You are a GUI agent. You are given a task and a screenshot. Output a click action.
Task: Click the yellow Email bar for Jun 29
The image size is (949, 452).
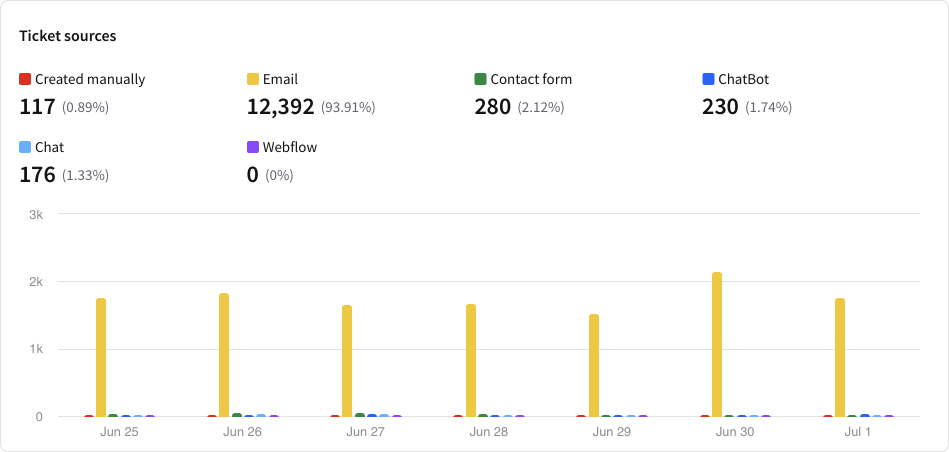(x=594, y=365)
